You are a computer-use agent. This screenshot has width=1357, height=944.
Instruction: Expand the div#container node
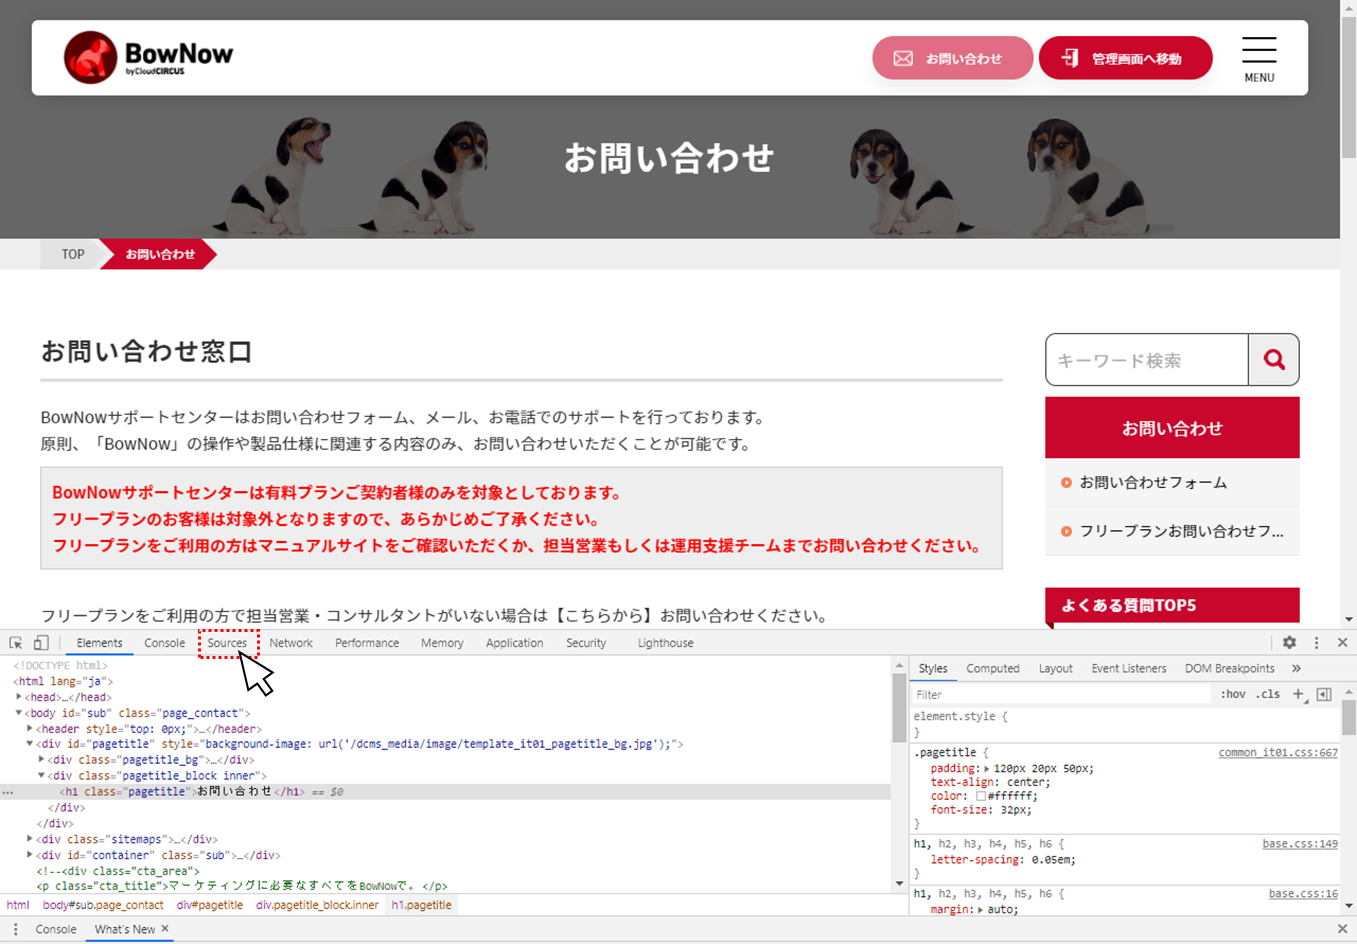coord(30,855)
